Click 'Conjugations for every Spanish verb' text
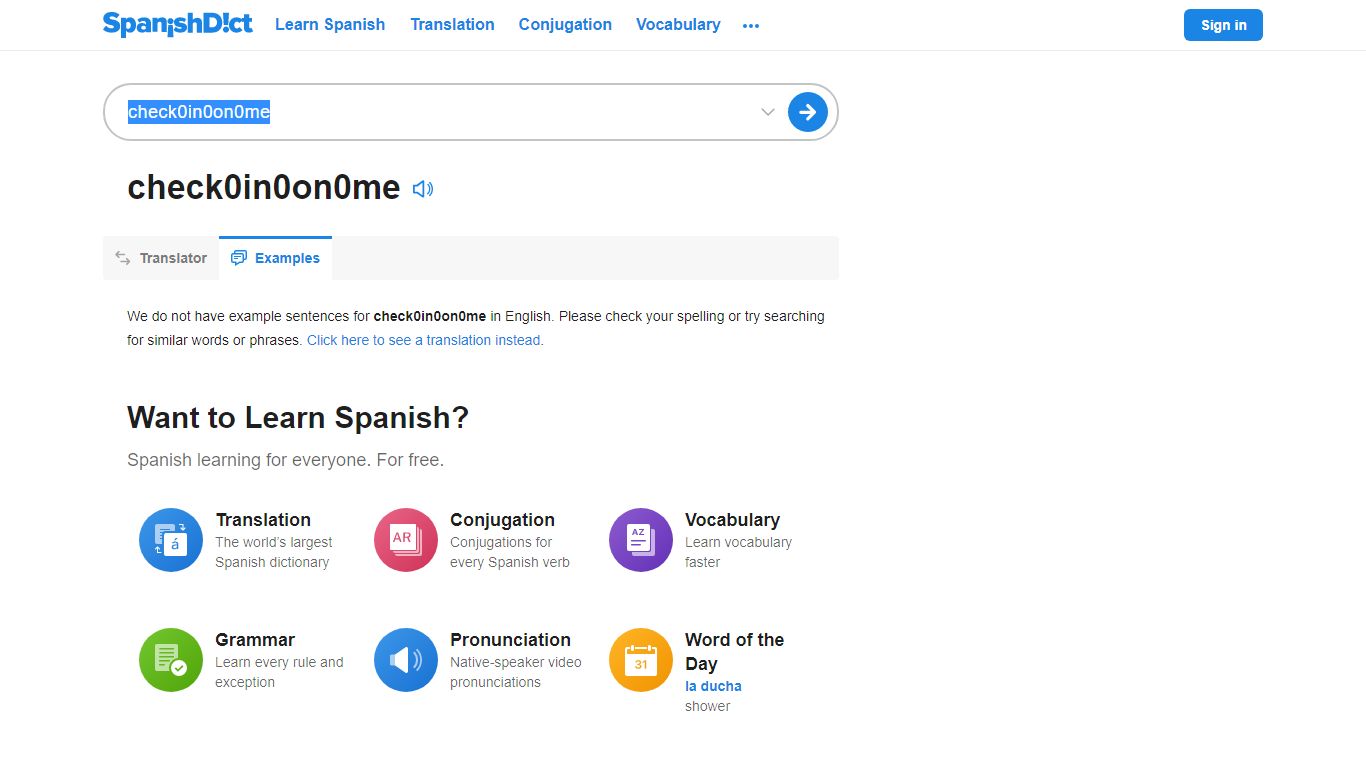The width and height of the screenshot is (1366, 768). (x=510, y=552)
